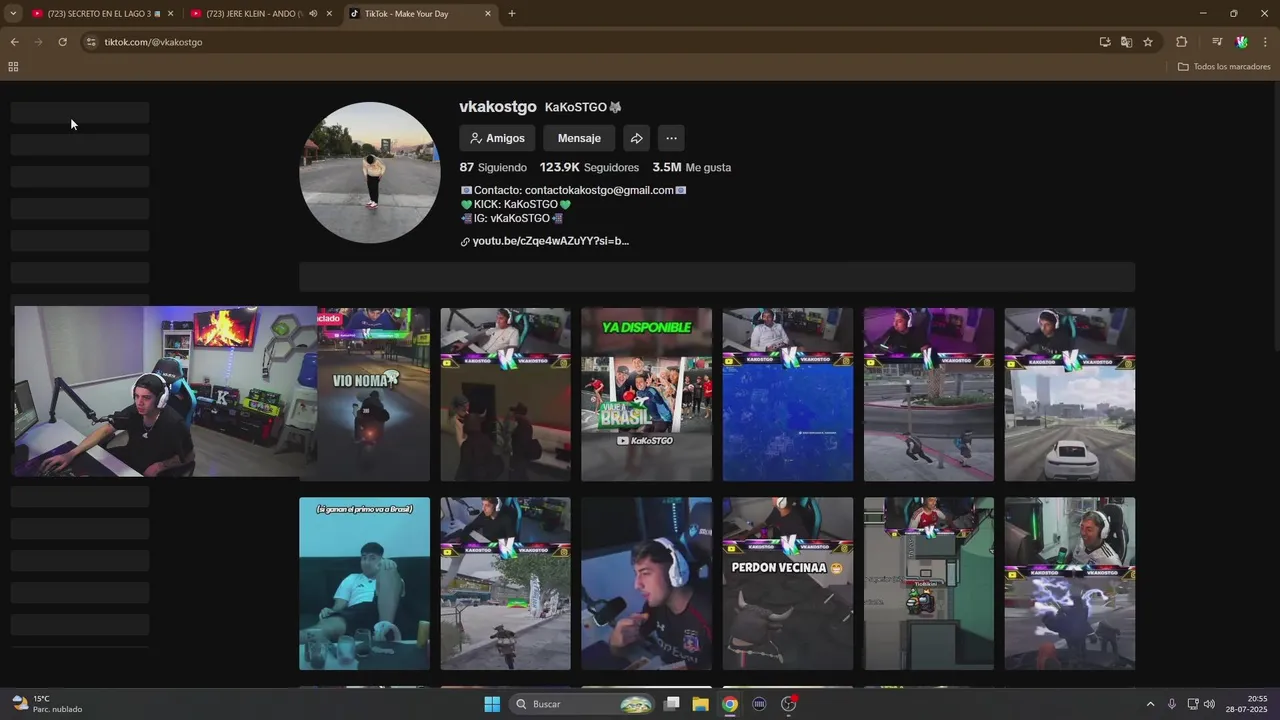This screenshot has height=720, width=1280.
Task: Open the Chrome extensions puzzle icon
Action: click(x=1181, y=42)
